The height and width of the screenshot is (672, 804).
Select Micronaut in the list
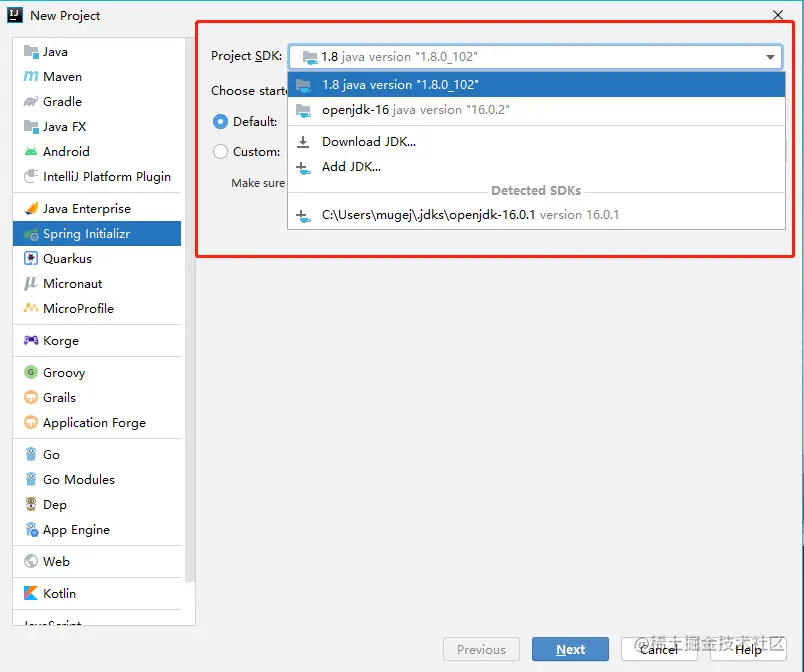click(x=97, y=283)
